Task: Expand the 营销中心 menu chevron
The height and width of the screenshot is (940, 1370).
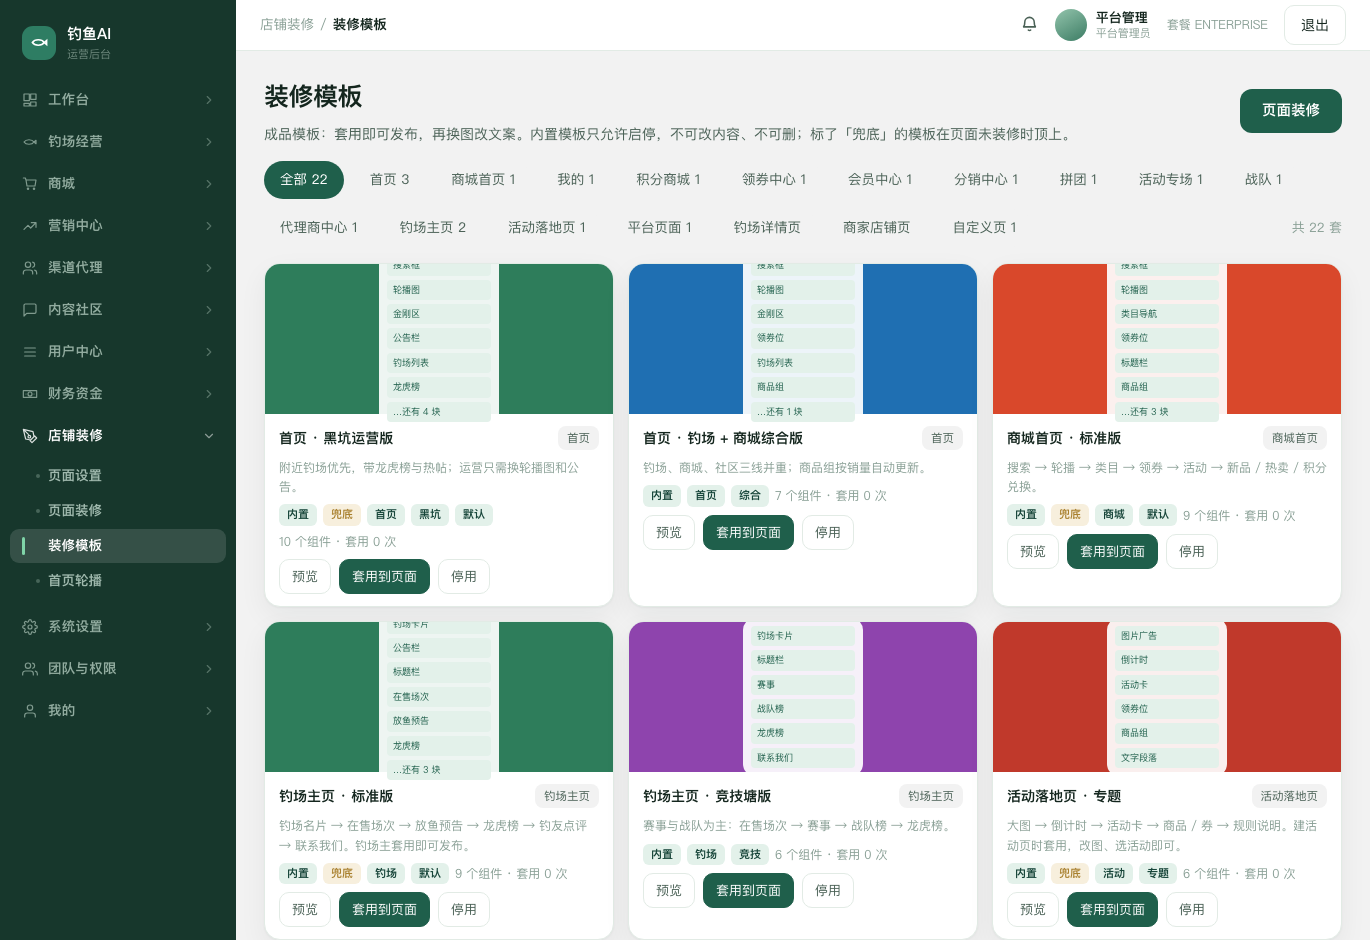Action: pyautogui.click(x=209, y=226)
